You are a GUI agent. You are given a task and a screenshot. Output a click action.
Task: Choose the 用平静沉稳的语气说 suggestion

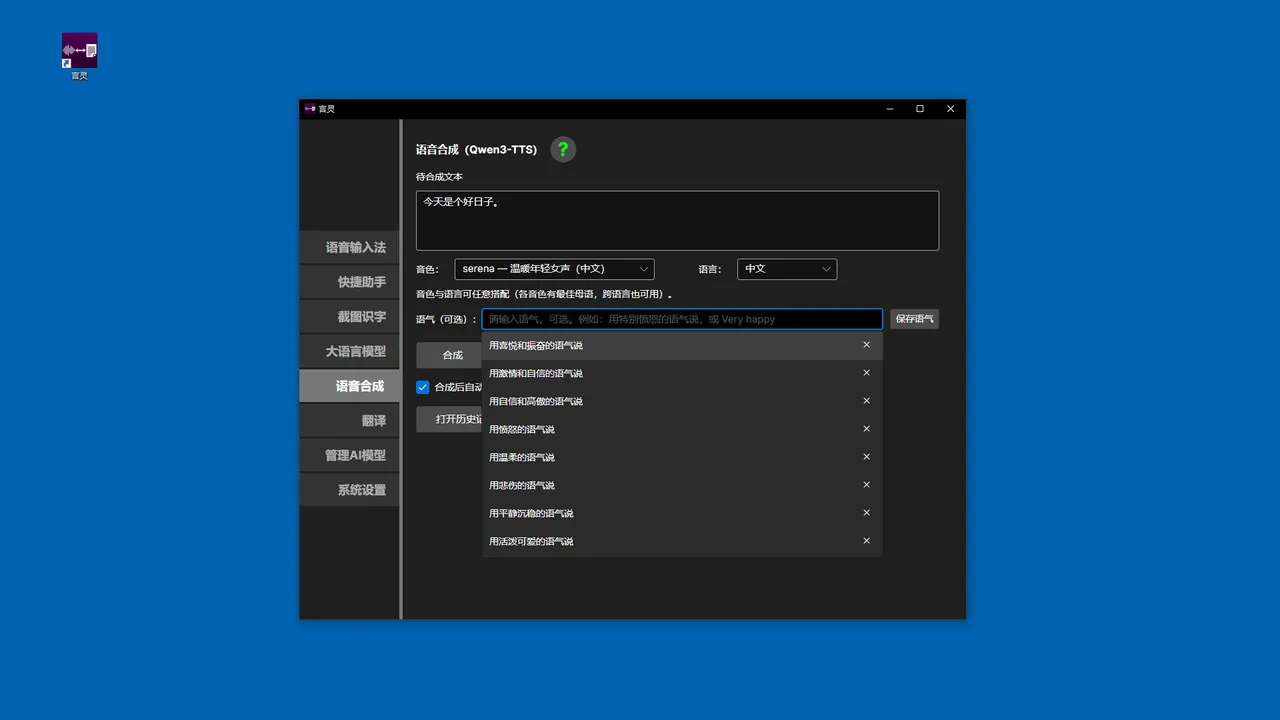click(x=682, y=513)
